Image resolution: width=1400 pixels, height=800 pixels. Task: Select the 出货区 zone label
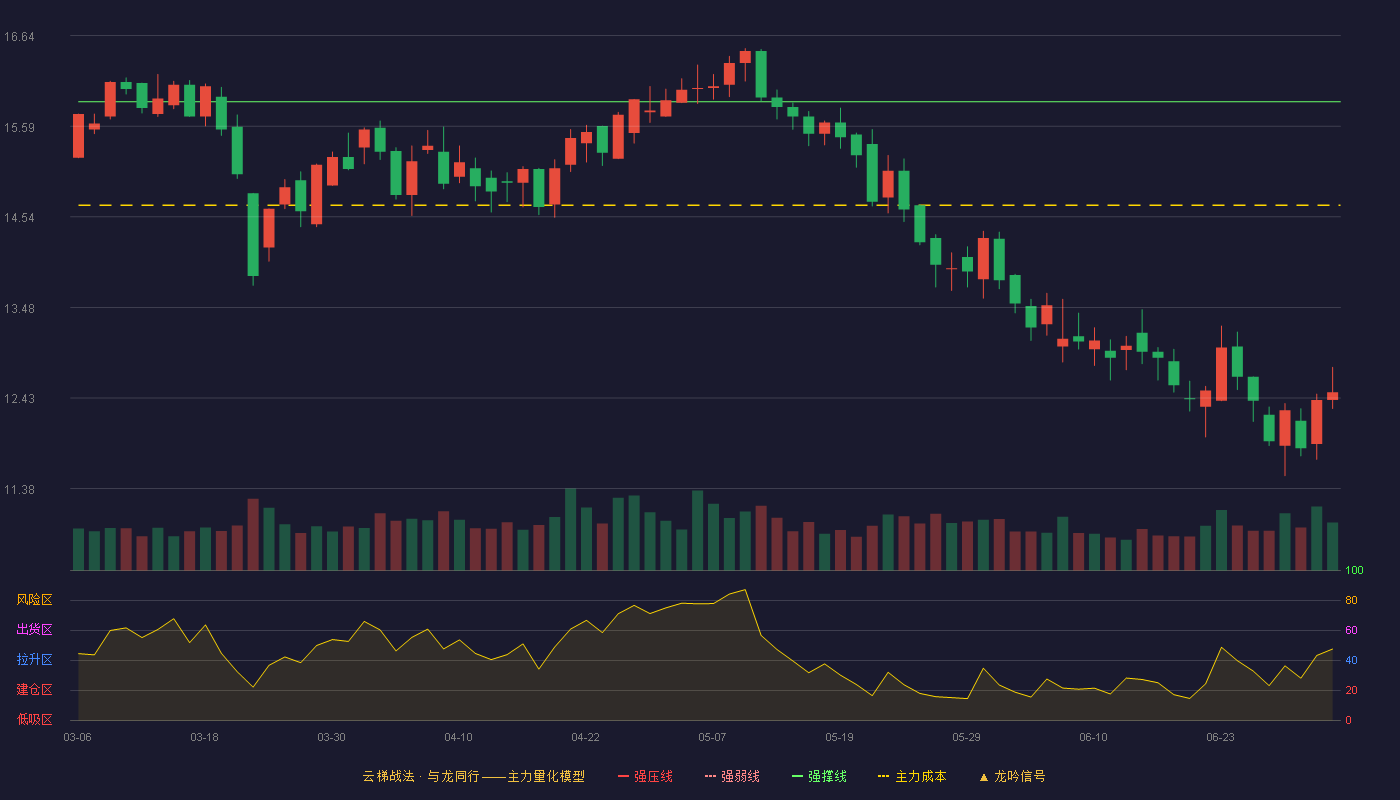(34, 630)
